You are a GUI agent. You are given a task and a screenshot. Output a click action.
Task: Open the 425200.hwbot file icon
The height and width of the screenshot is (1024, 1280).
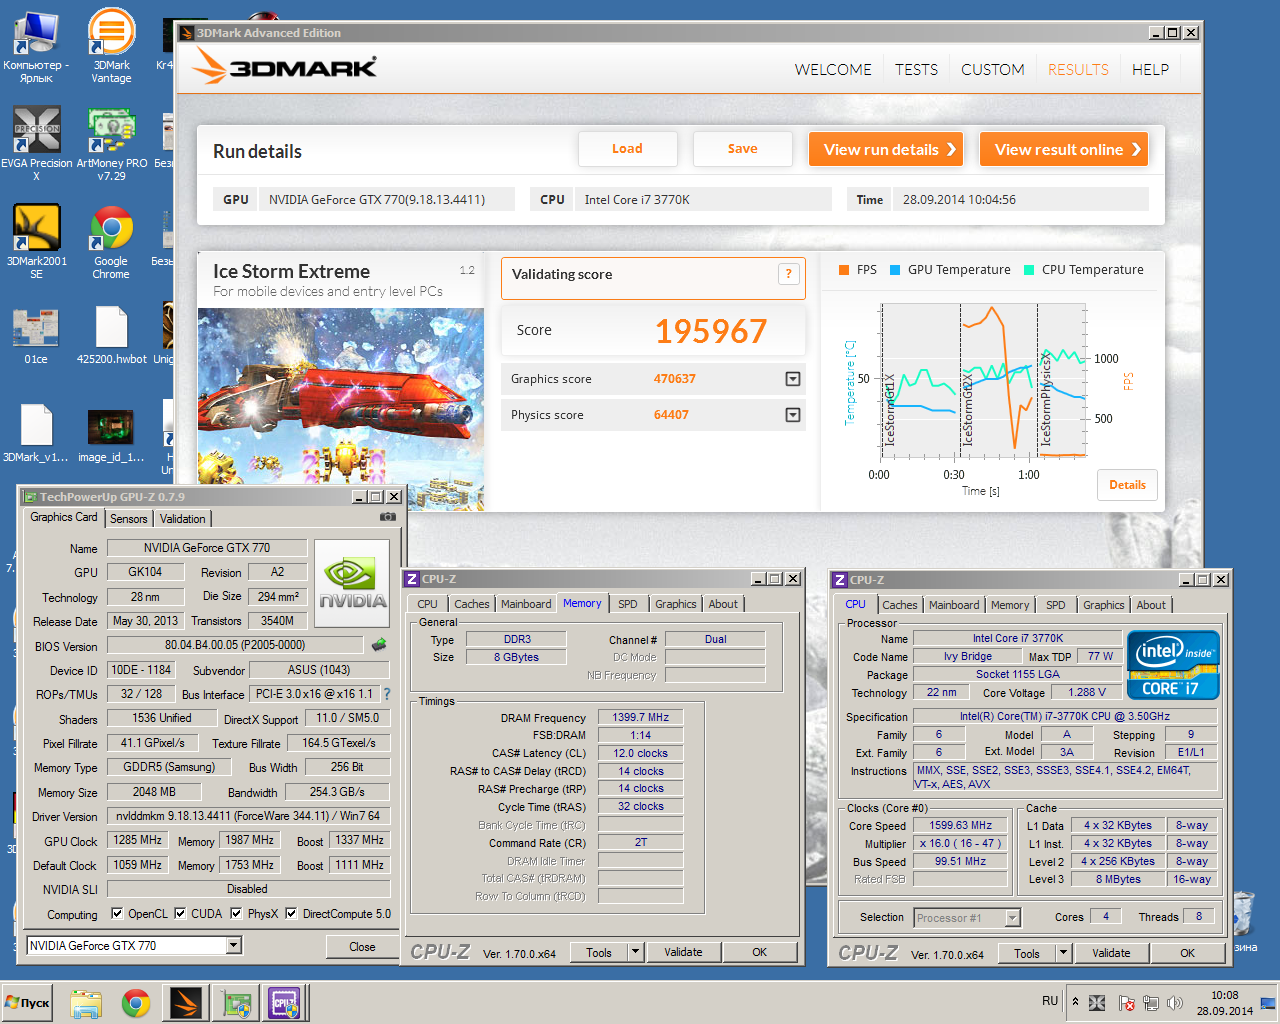click(x=111, y=336)
